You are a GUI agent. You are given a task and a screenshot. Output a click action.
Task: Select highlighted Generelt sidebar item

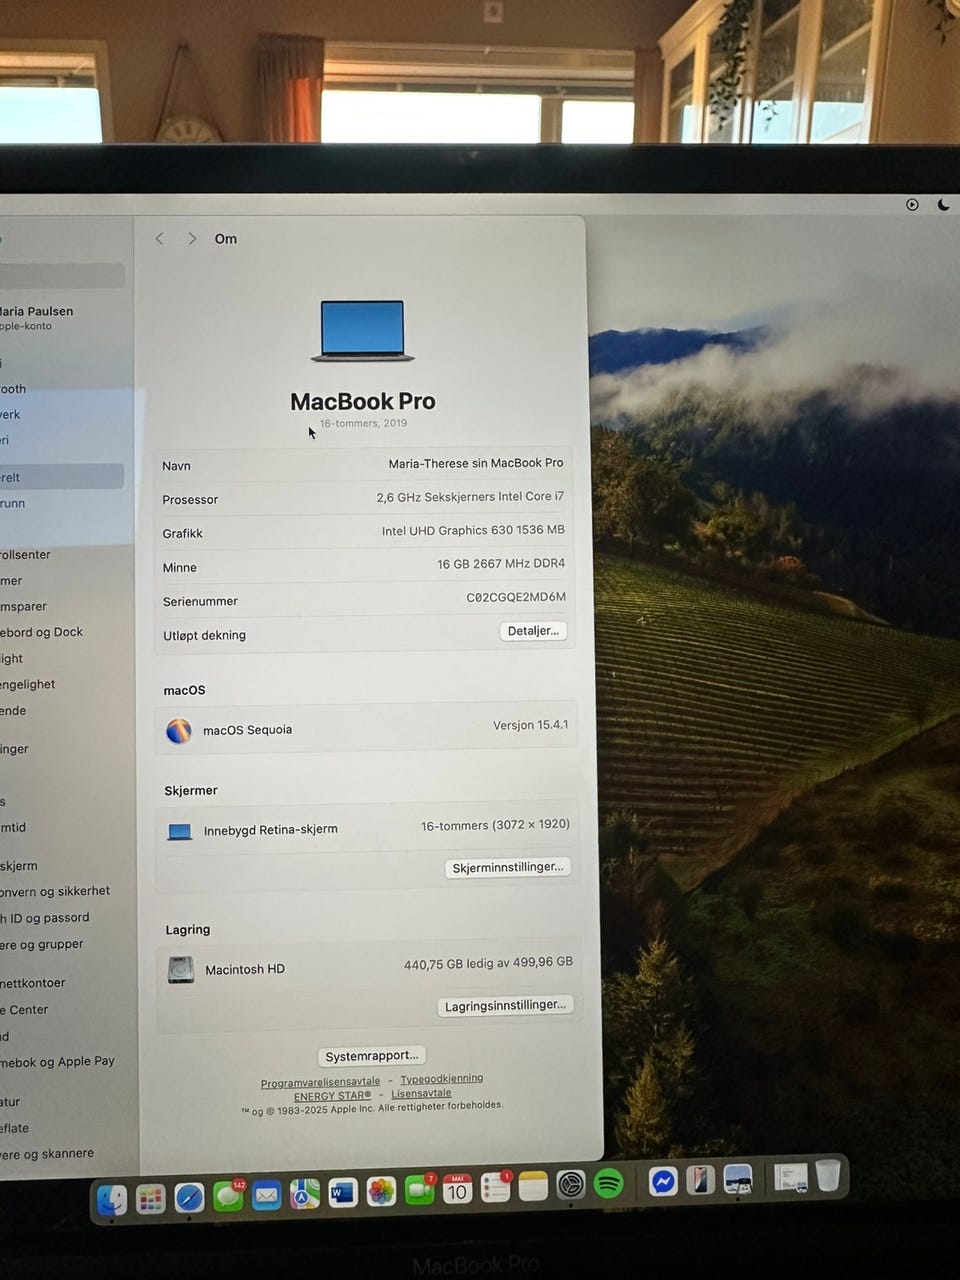62,477
